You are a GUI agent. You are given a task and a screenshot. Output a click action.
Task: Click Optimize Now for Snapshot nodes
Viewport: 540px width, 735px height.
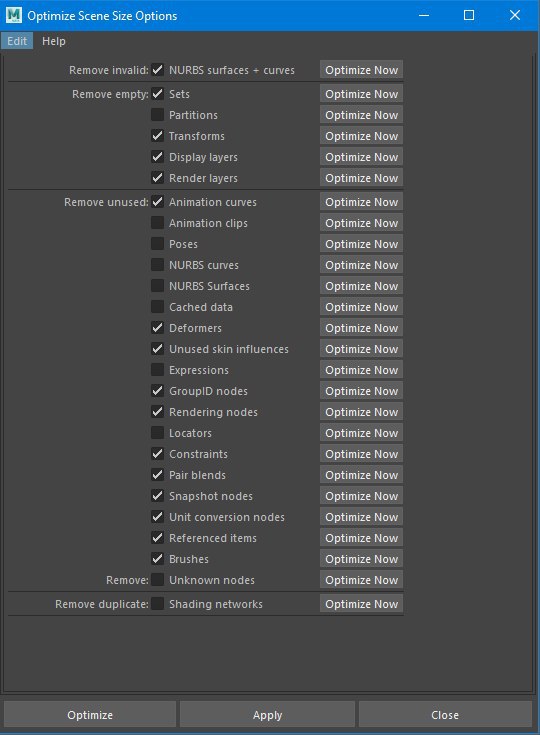(x=361, y=496)
